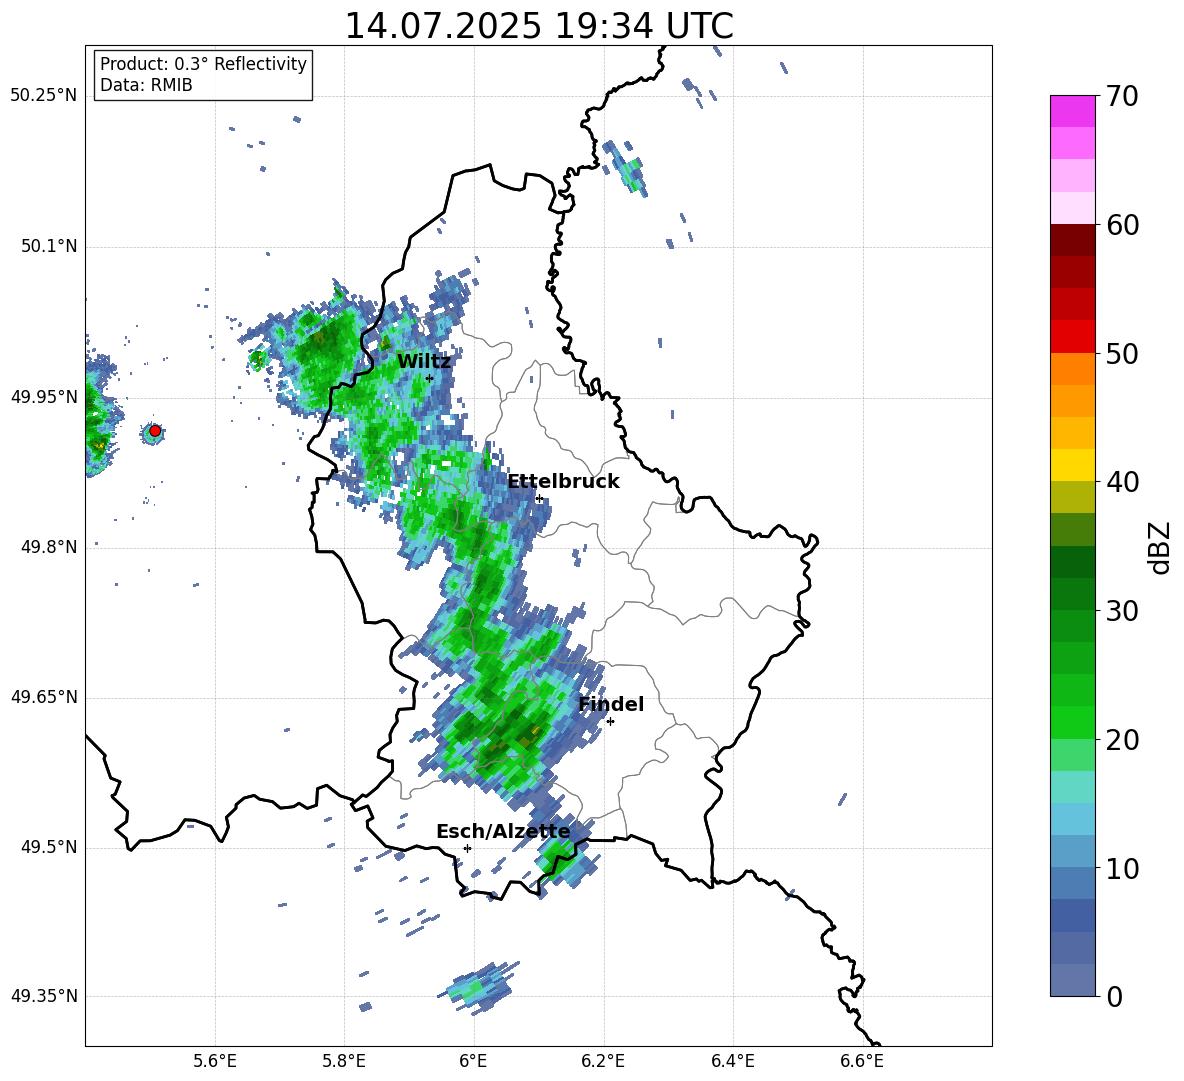Click the 50.1°N latitude label
1184x1081 pixels.
49,247
